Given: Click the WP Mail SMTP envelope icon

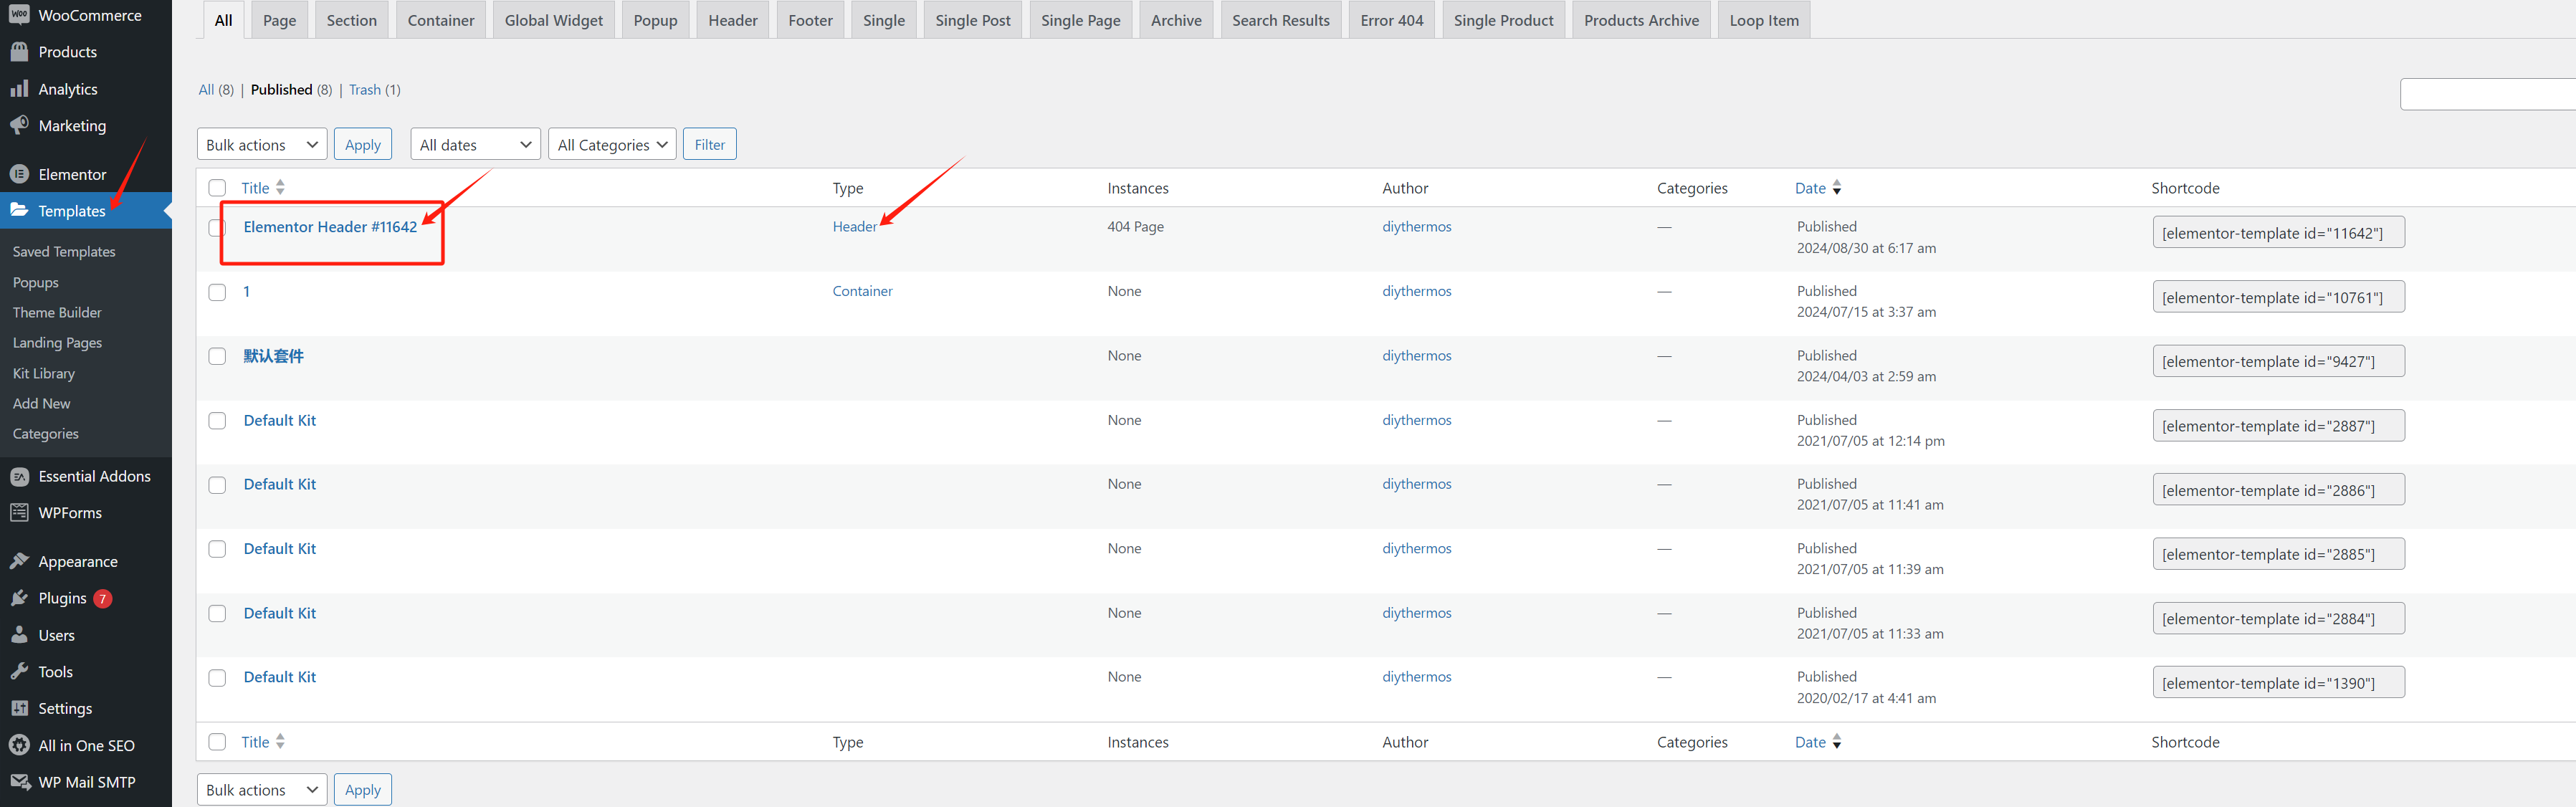Looking at the screenshot, I should [x=19, y=781].
